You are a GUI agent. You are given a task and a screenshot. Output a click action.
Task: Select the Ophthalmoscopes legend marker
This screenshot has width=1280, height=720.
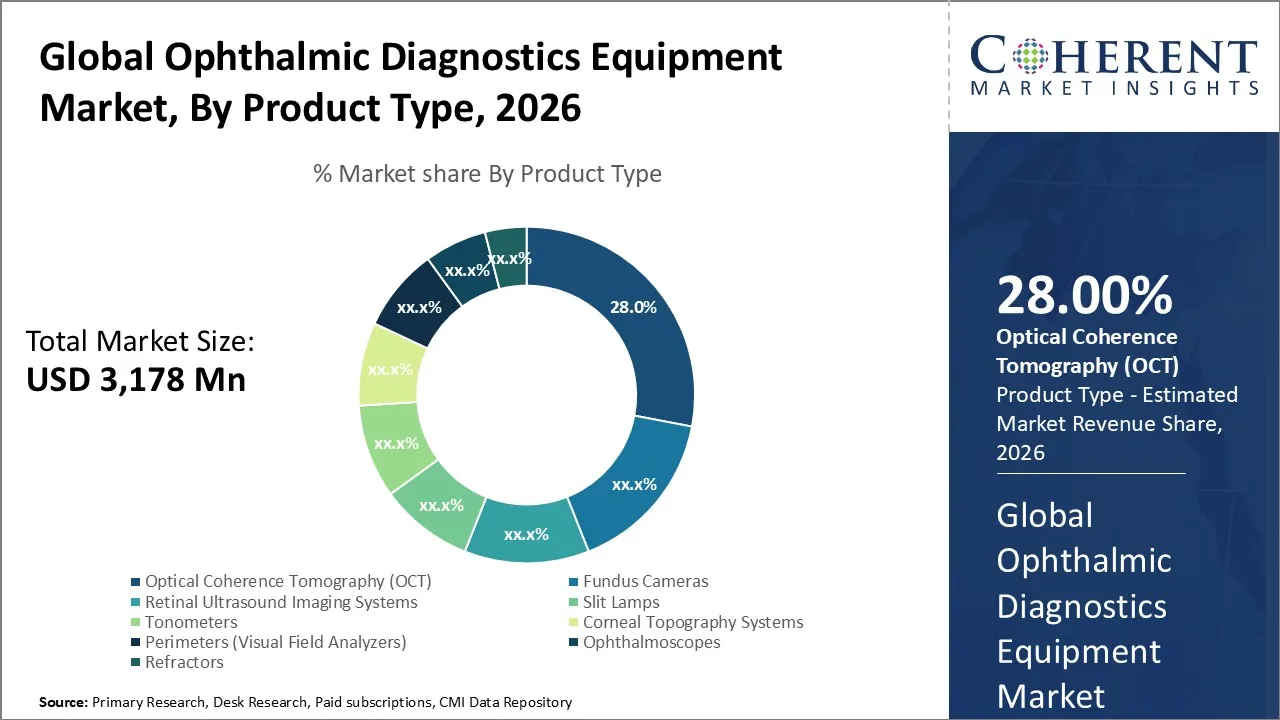(573, 641)
